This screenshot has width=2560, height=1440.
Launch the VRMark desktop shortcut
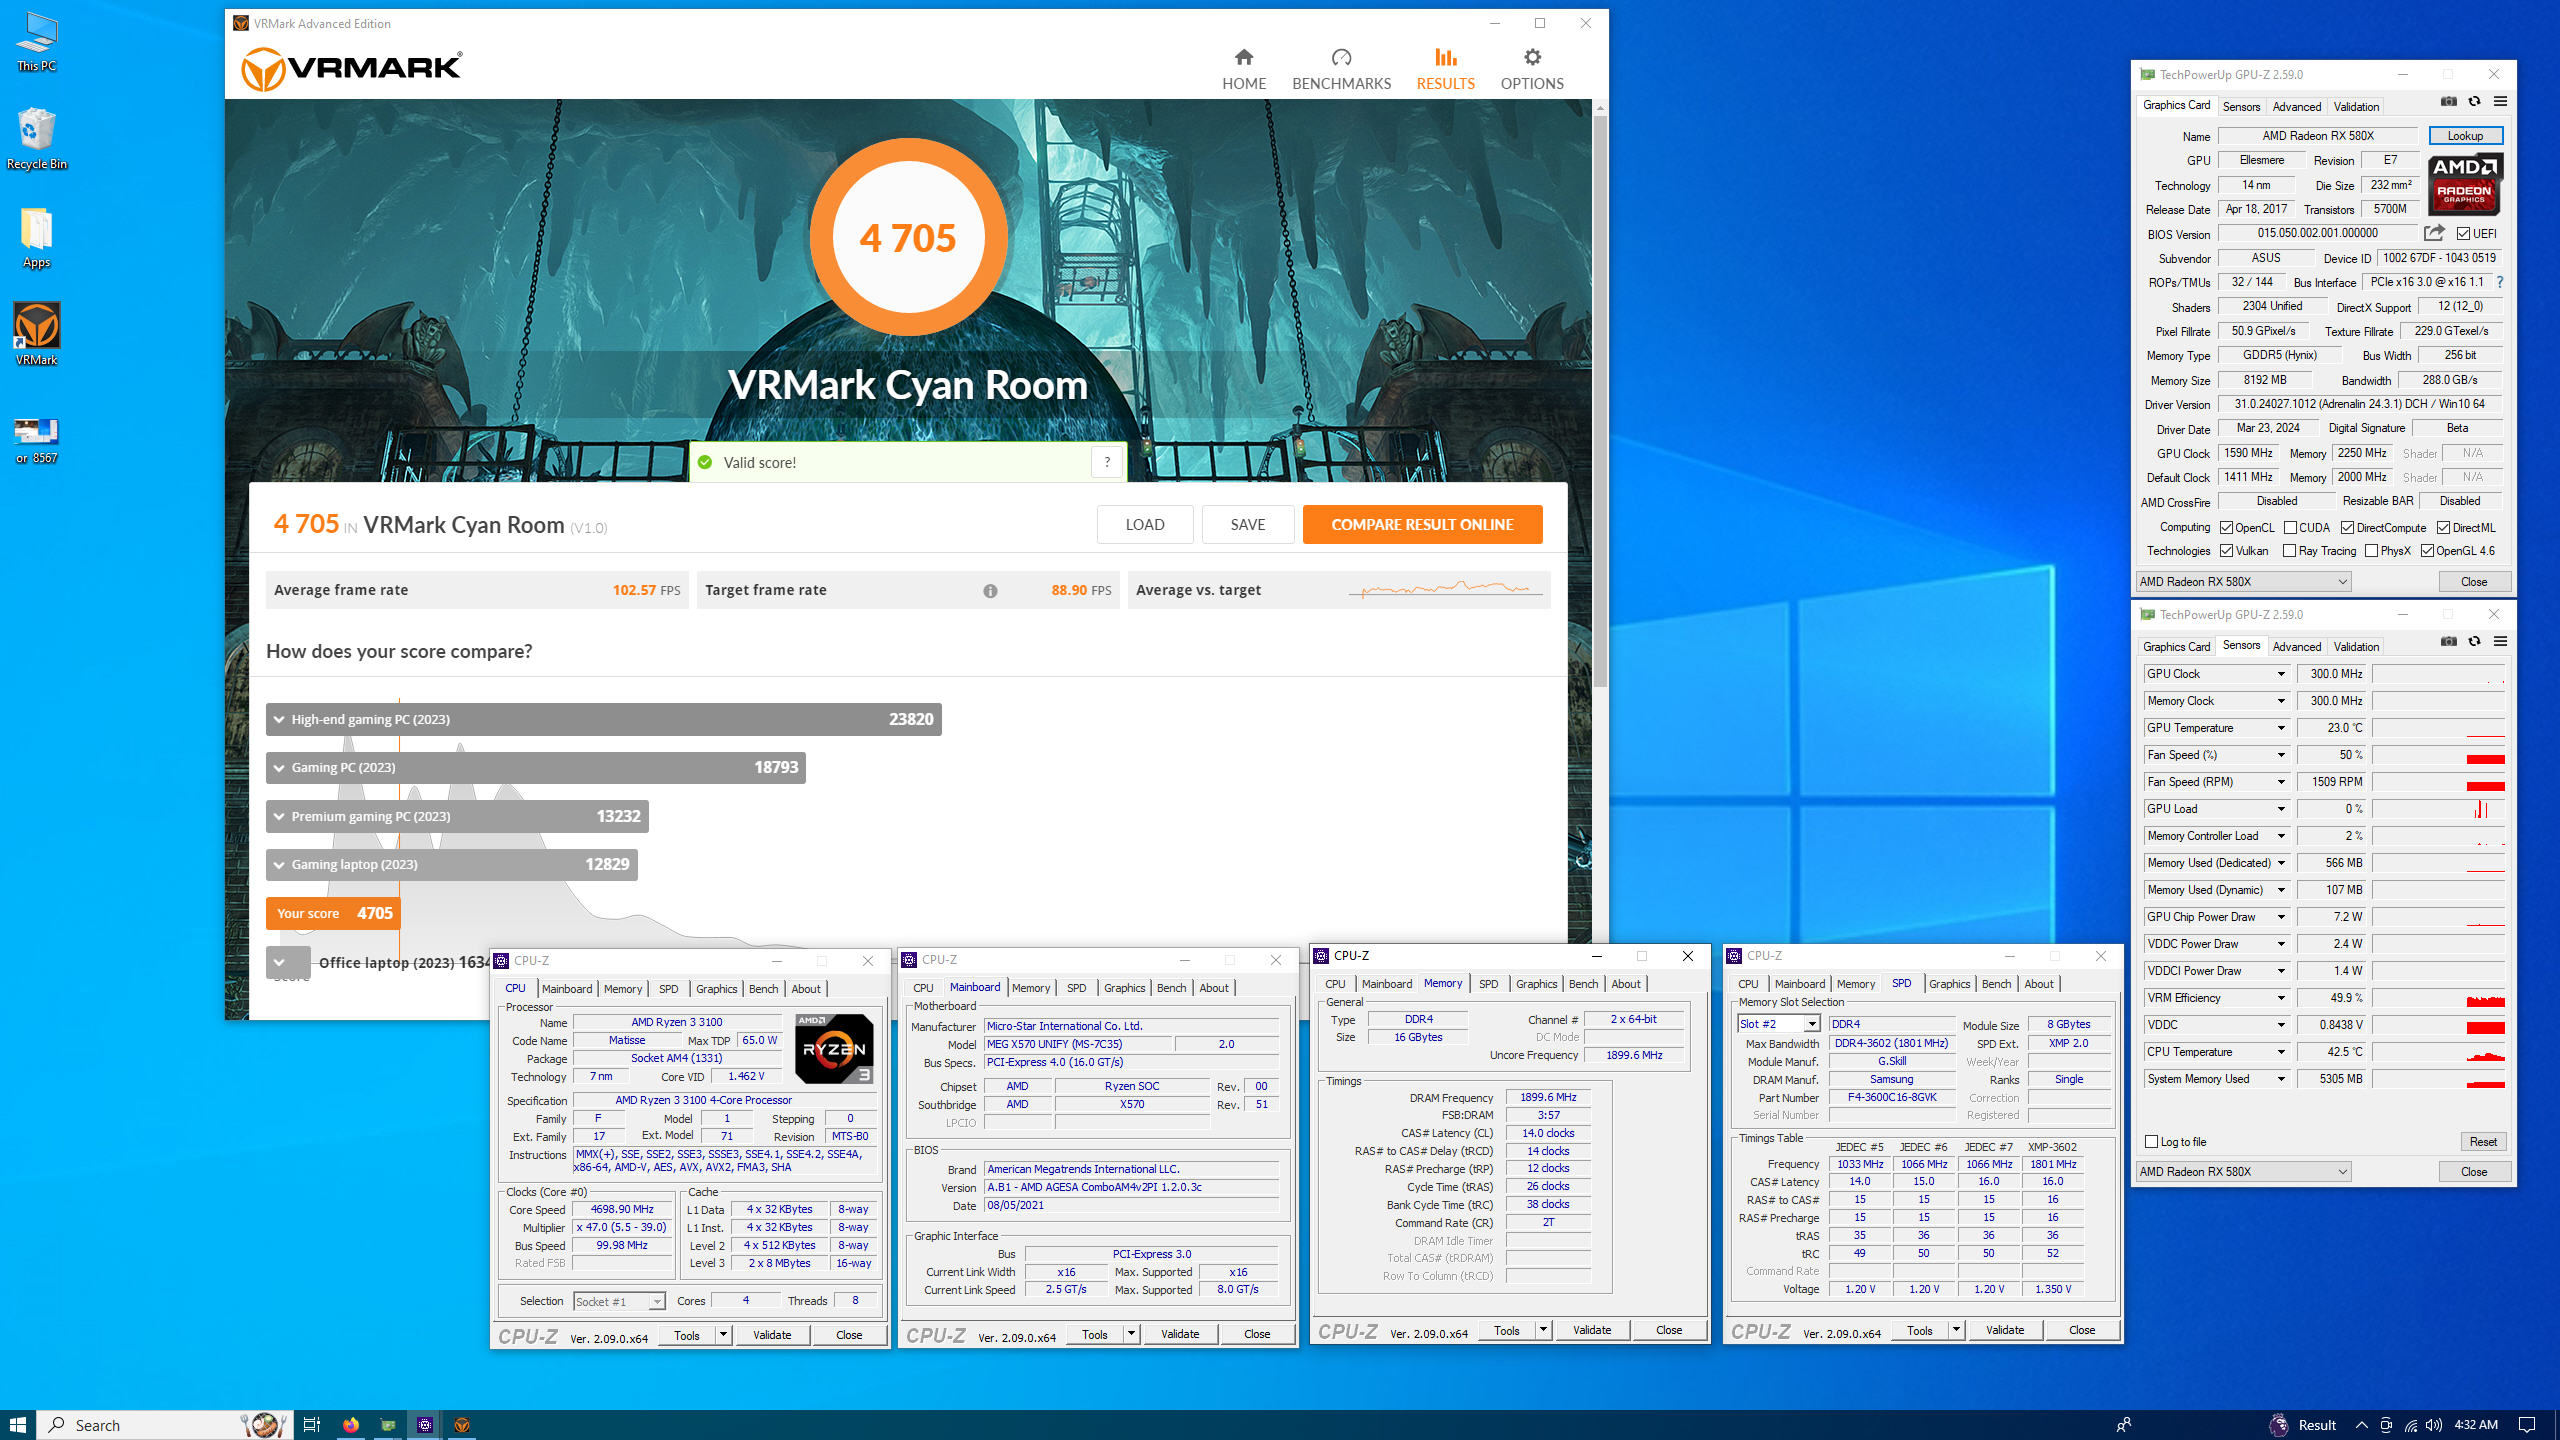pos(36,334)
